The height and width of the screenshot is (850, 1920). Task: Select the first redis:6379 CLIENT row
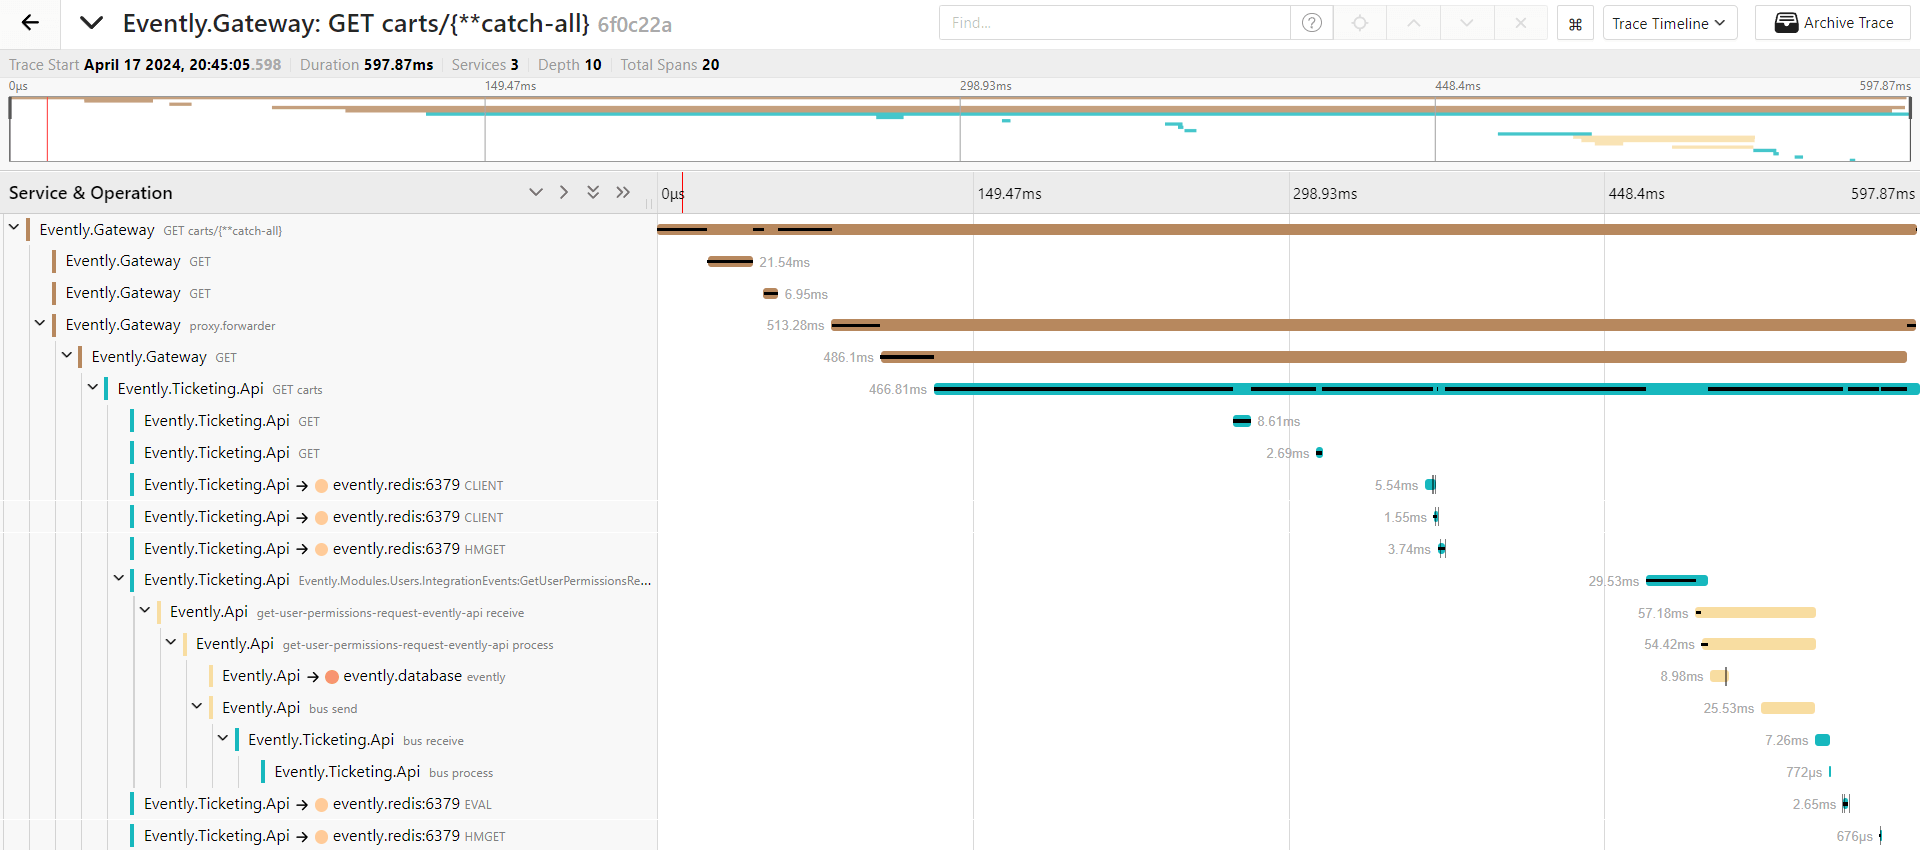394,485
